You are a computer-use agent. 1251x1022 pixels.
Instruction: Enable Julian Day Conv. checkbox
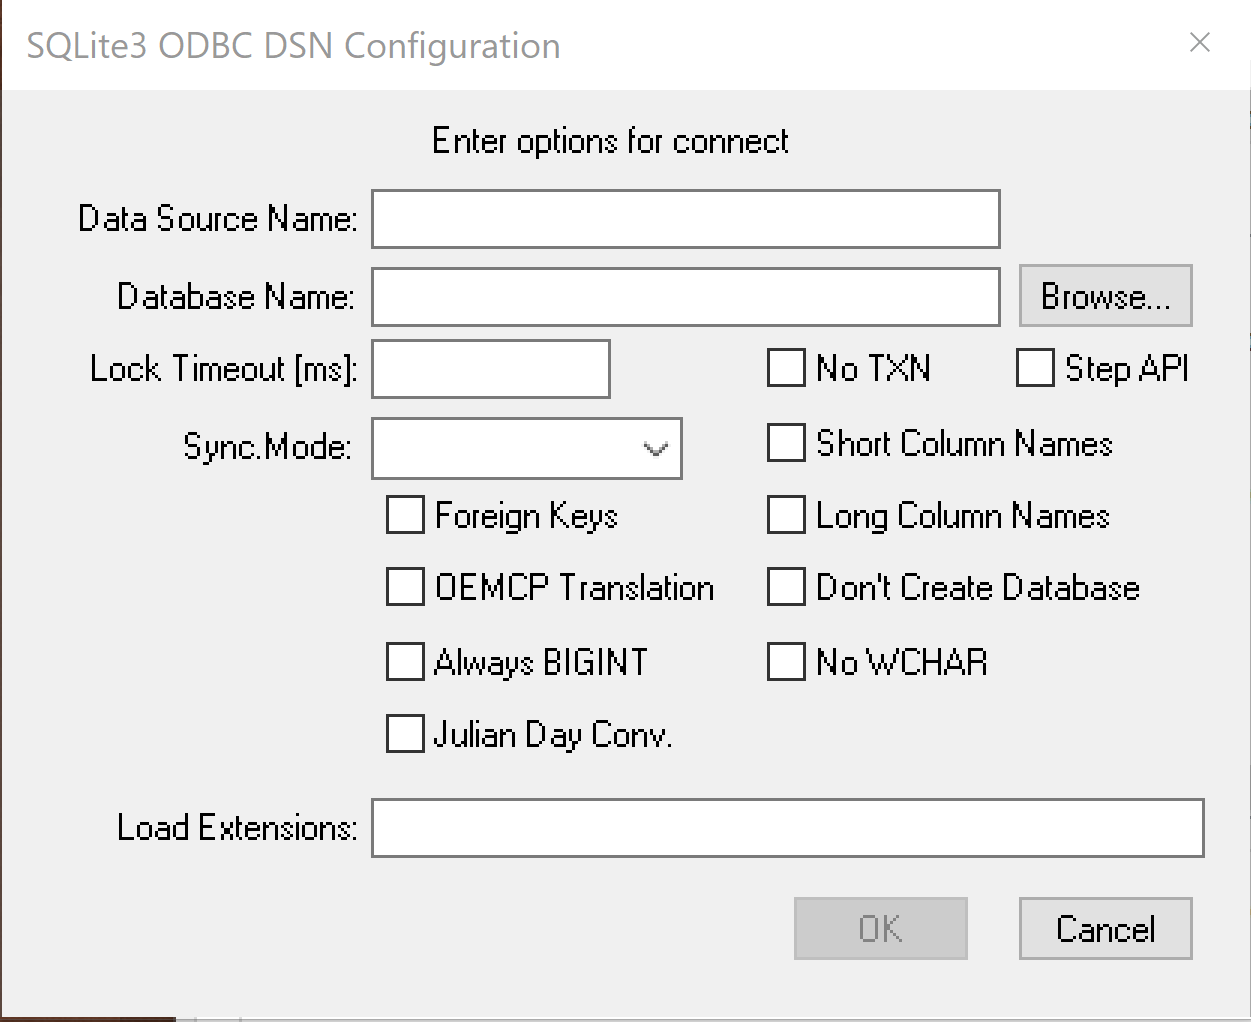point(405,735)
